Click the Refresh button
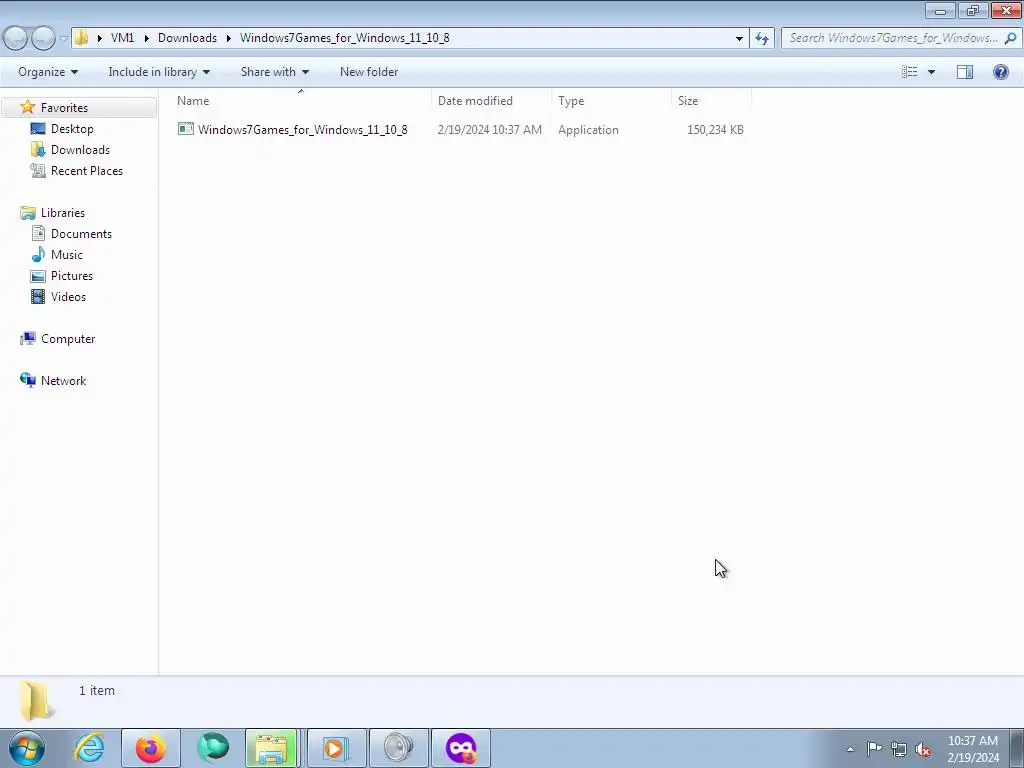The height and width of the screenshot is (768, 1024). [762, 39]
